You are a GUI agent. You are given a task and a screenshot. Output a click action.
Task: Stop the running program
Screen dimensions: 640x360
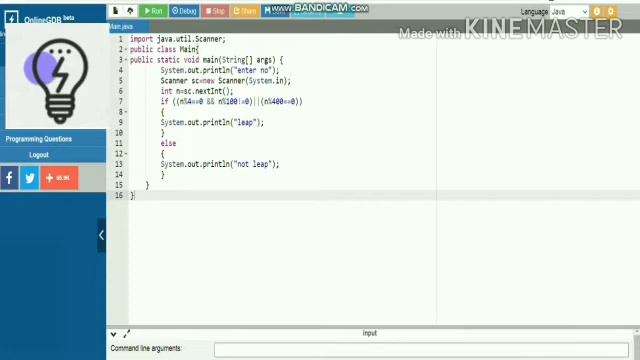coord(215,11)
